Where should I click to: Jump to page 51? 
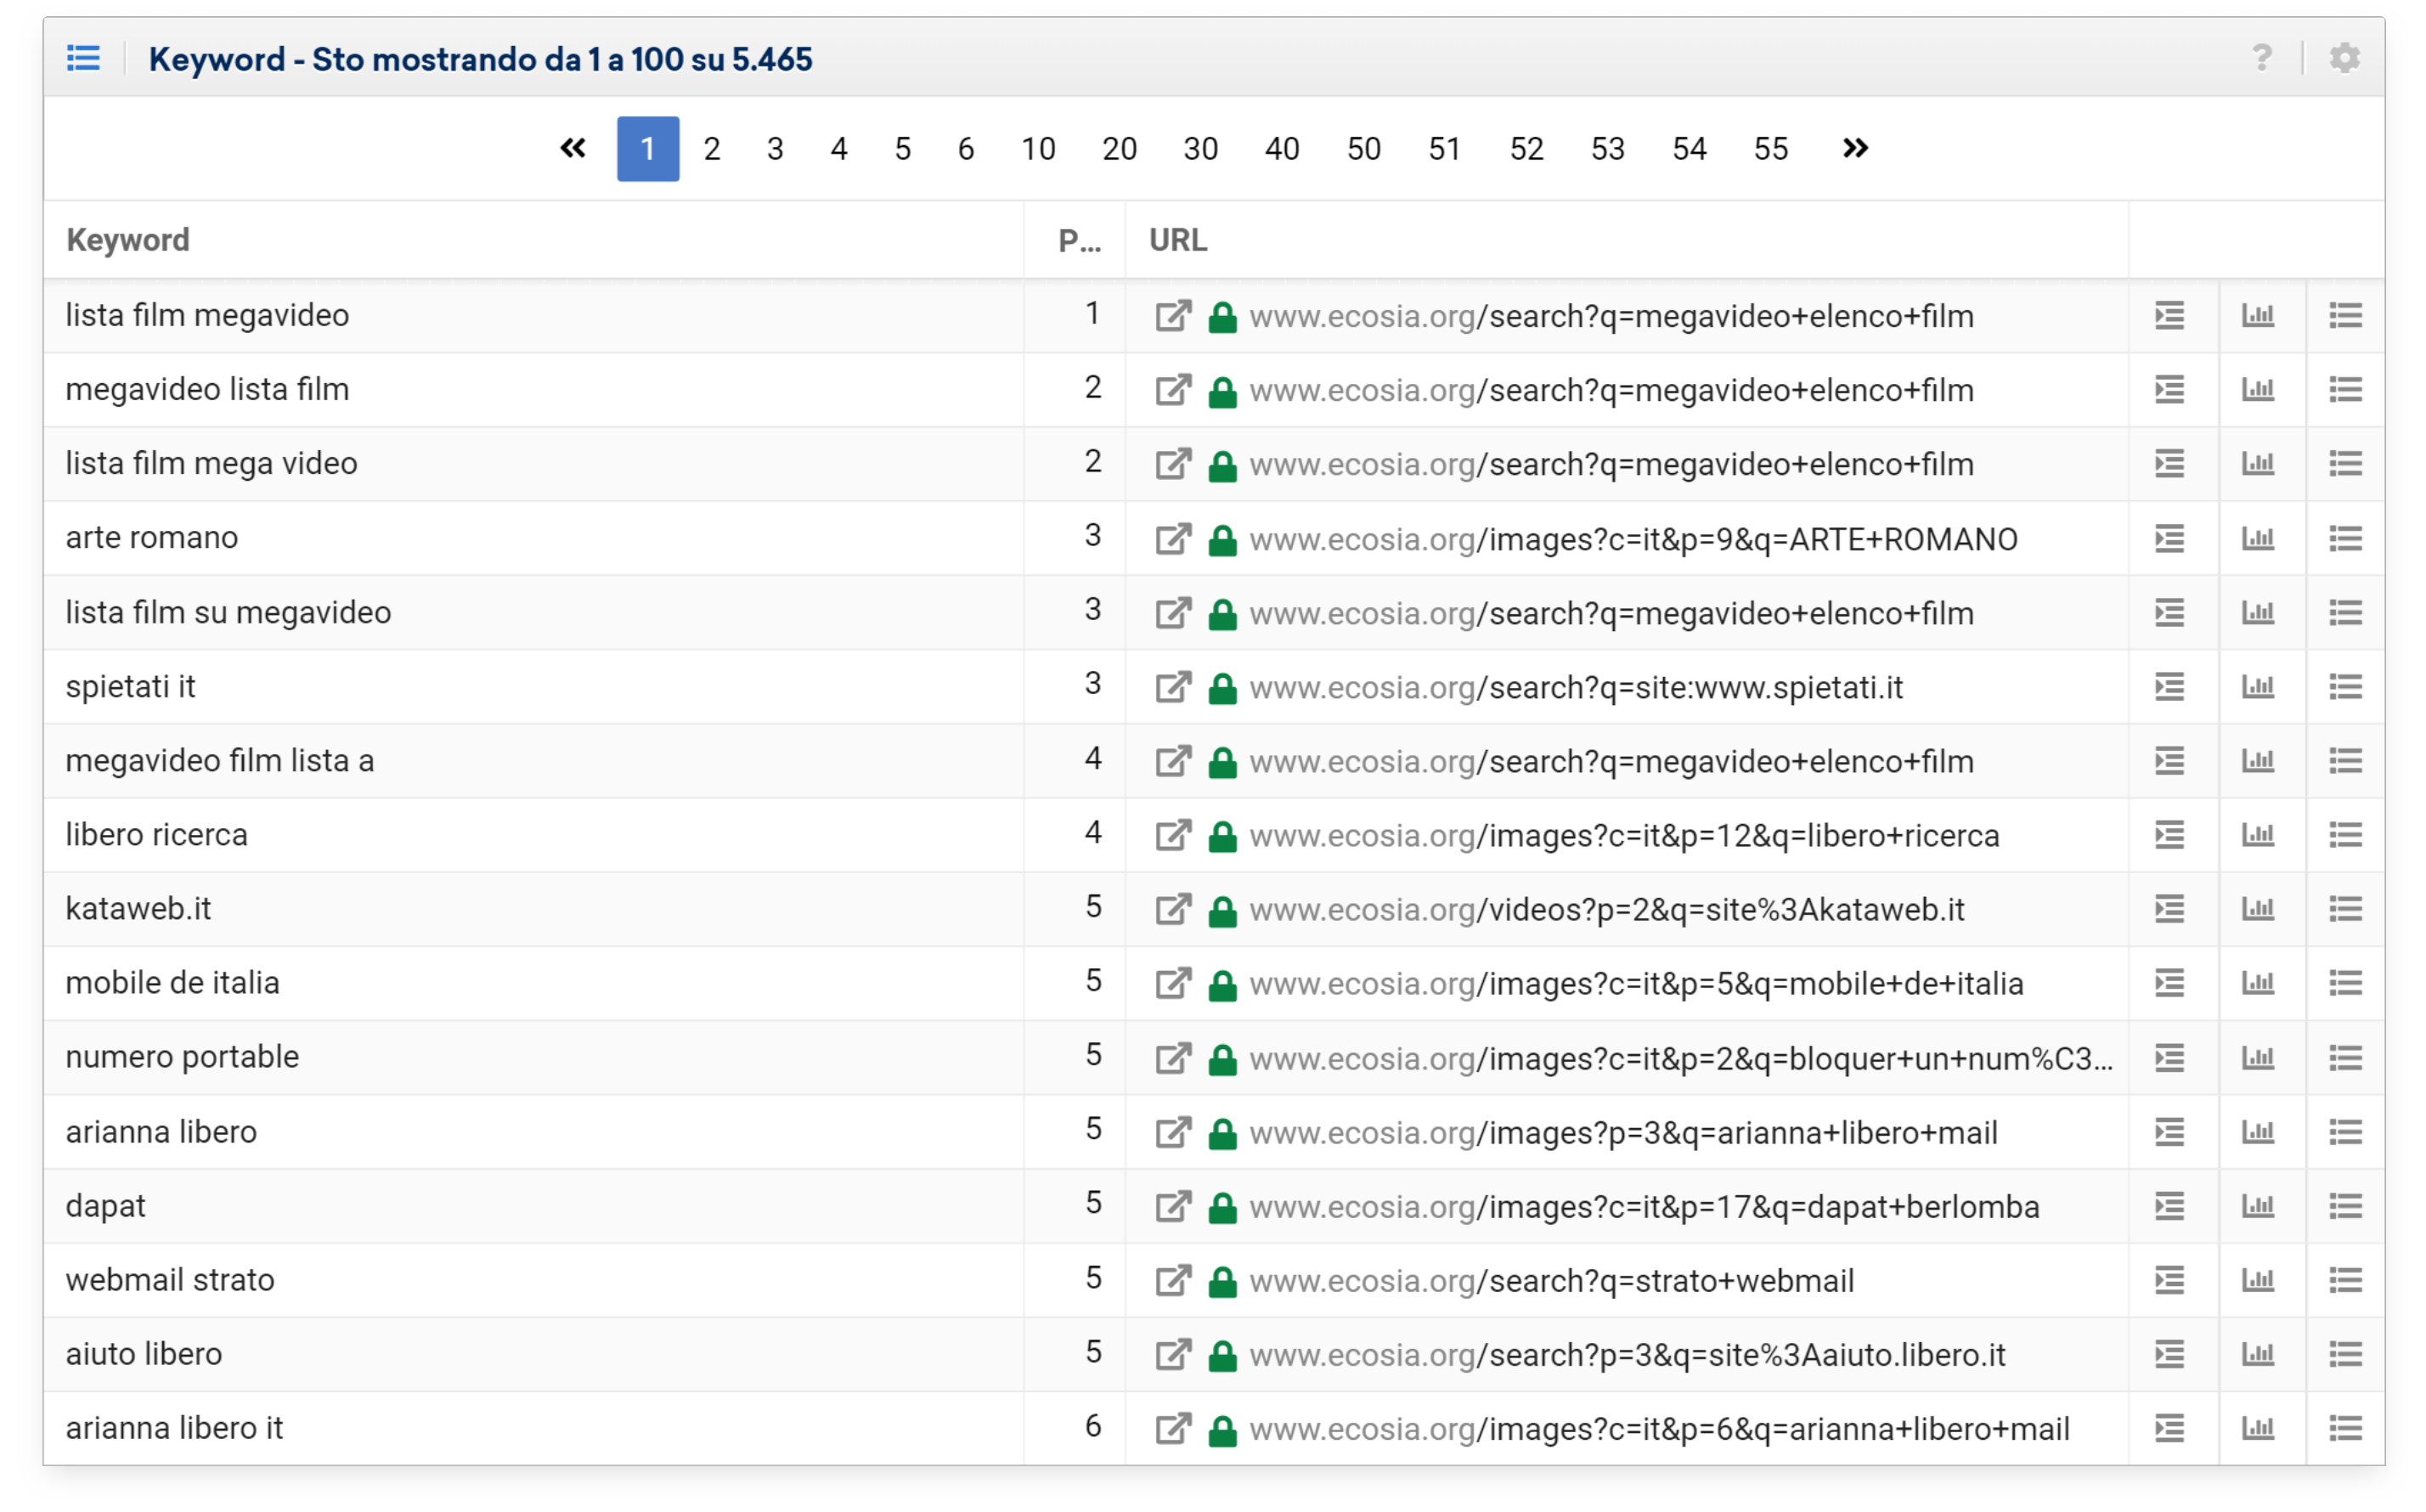pos(1444,149)
